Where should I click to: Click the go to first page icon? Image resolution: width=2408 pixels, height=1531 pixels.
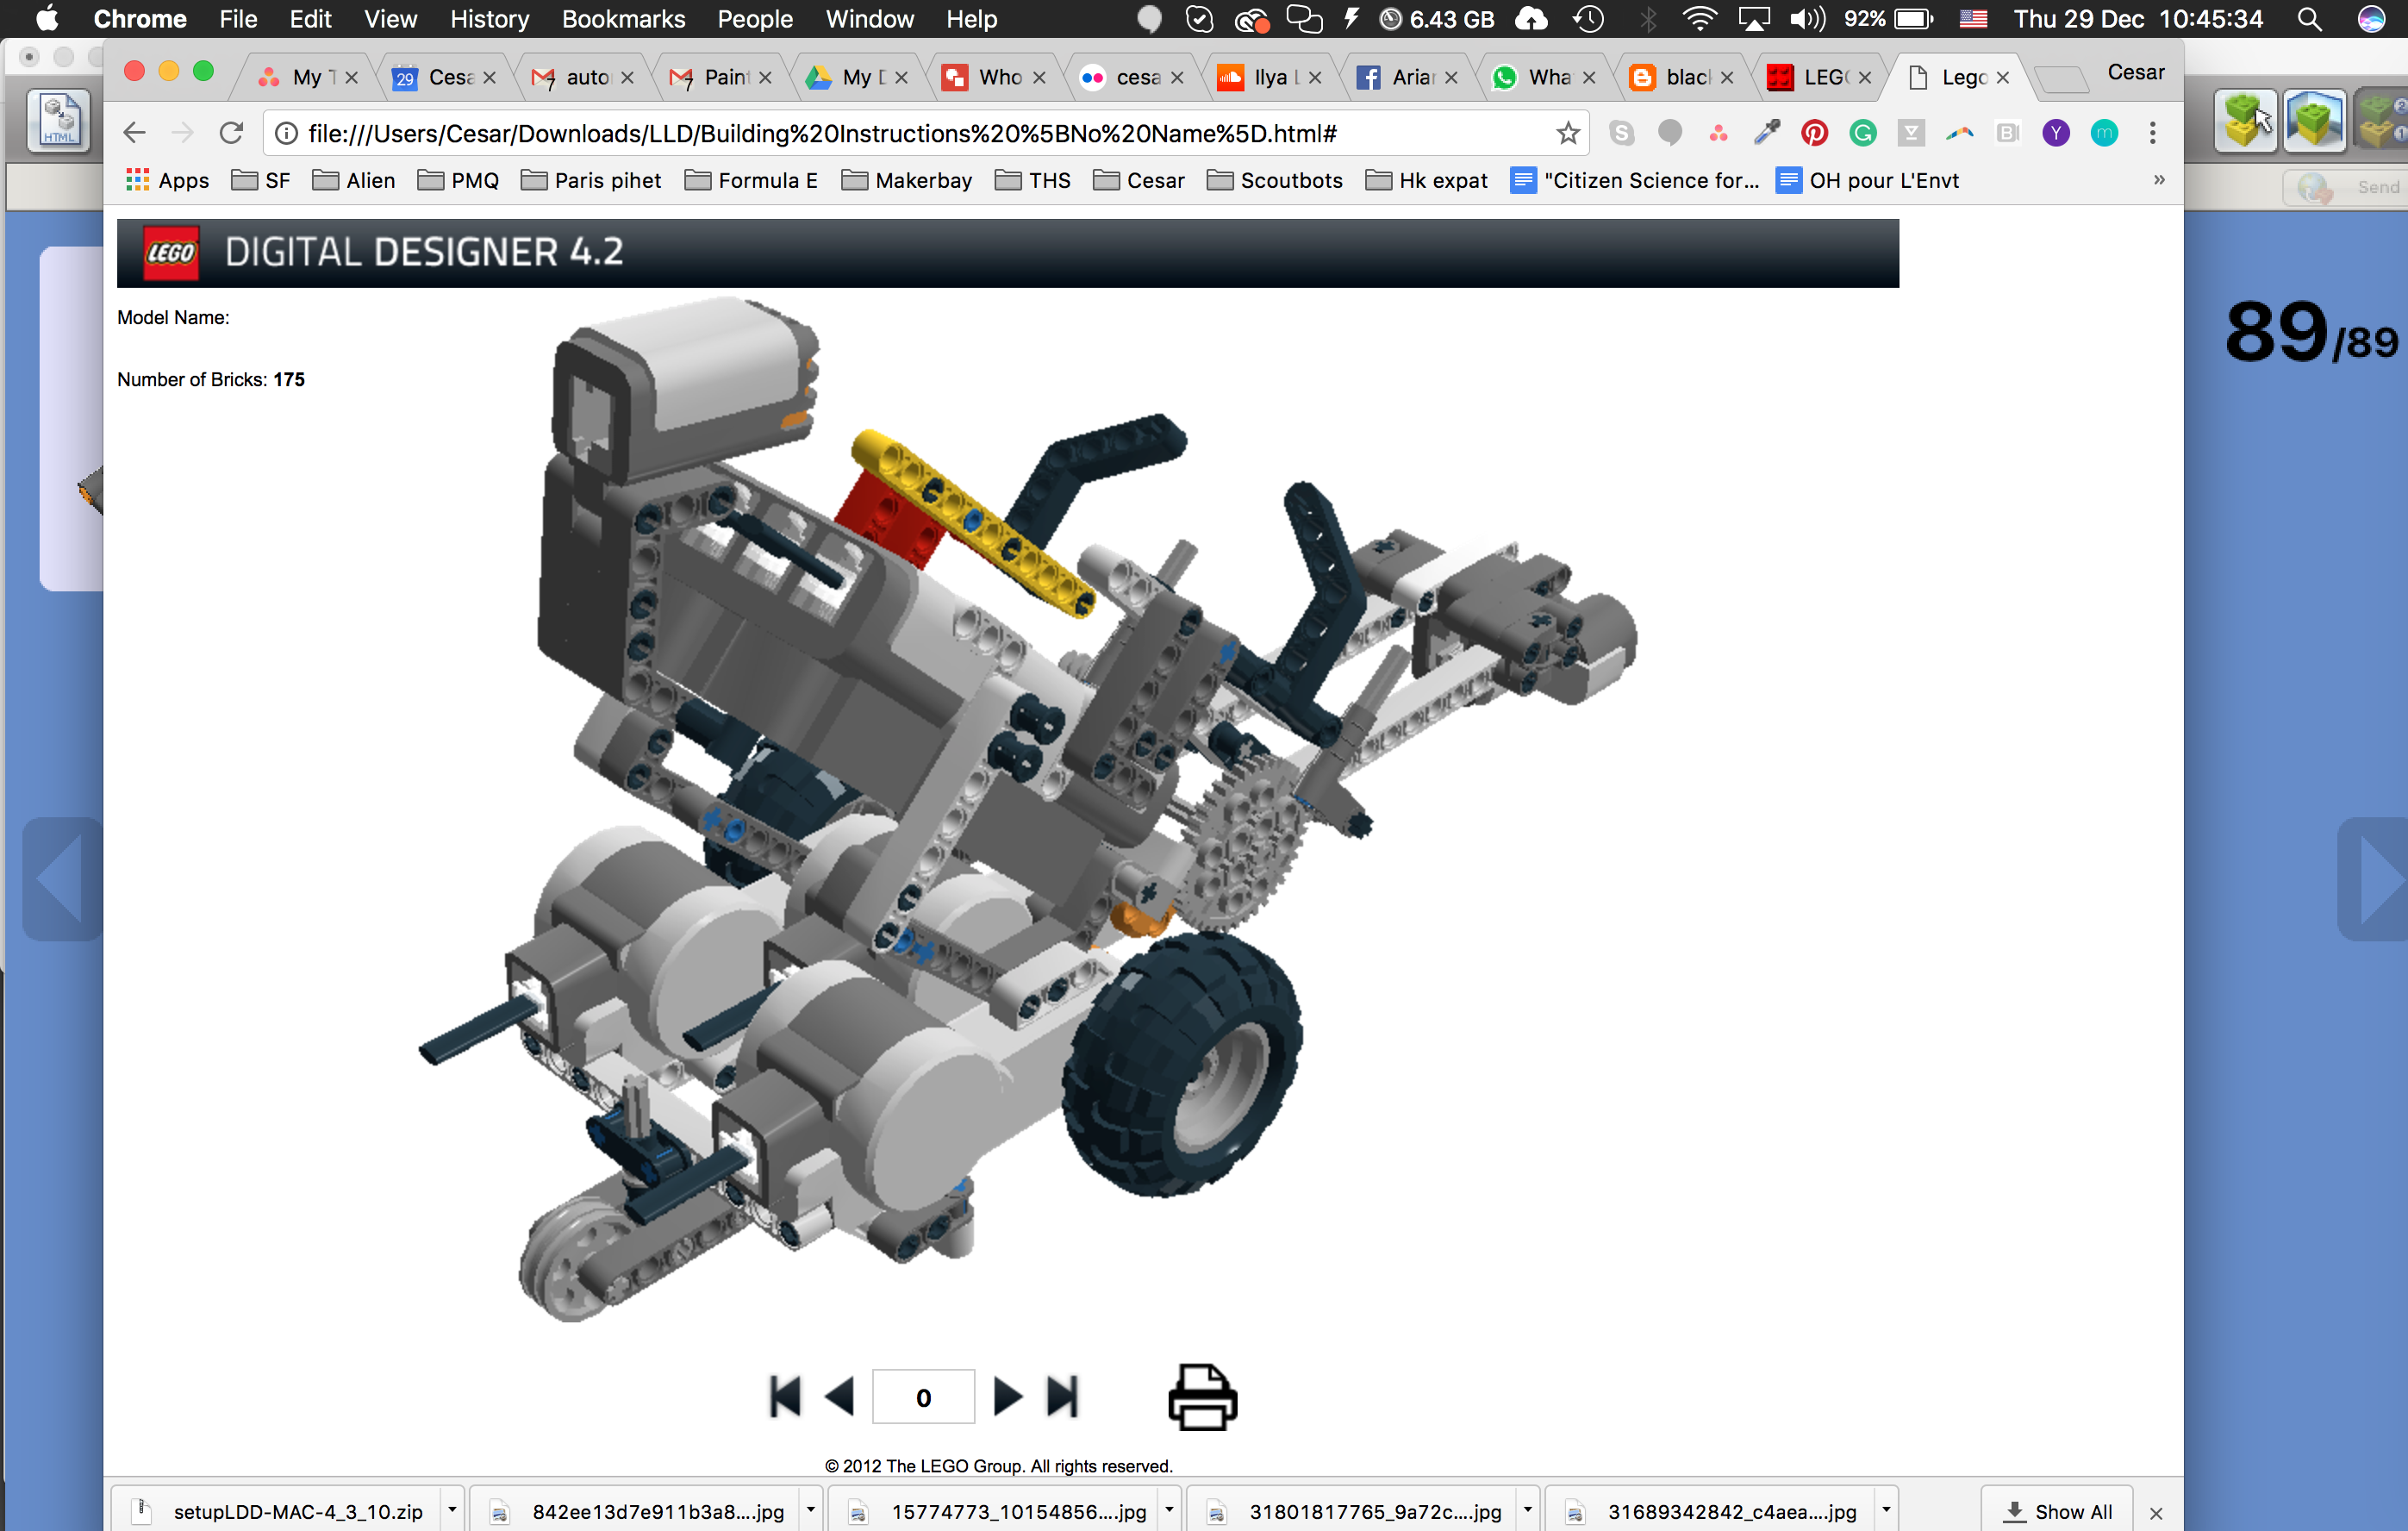point(784,1396)
